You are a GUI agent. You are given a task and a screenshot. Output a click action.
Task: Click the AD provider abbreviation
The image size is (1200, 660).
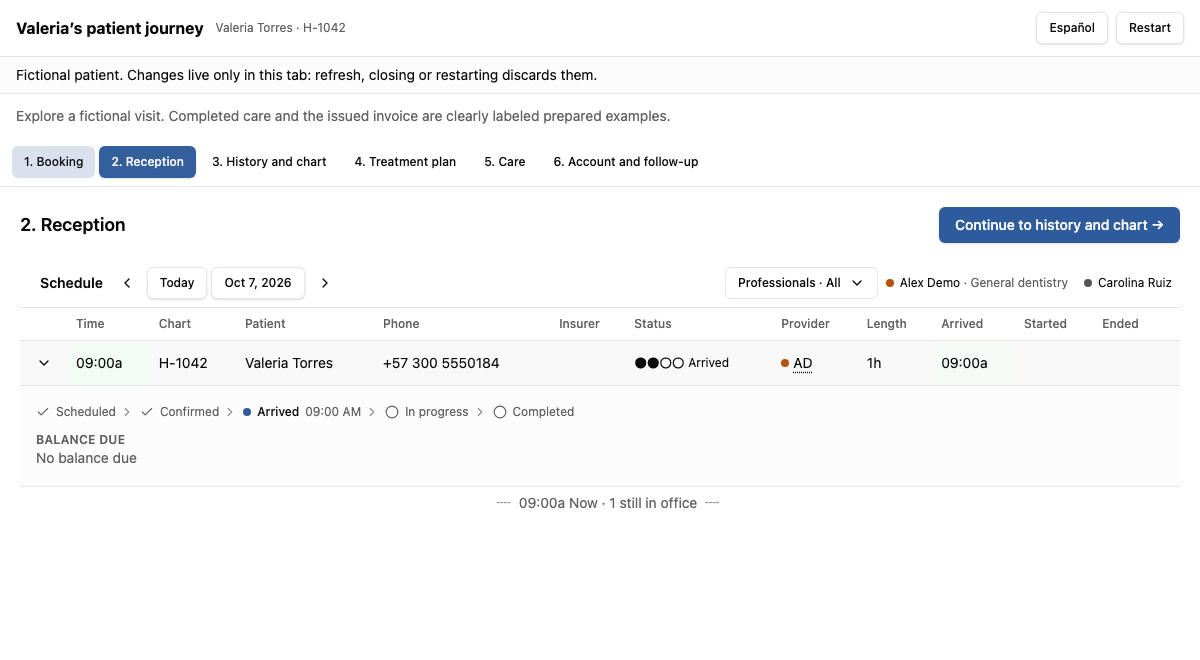[x=803, y=363]
